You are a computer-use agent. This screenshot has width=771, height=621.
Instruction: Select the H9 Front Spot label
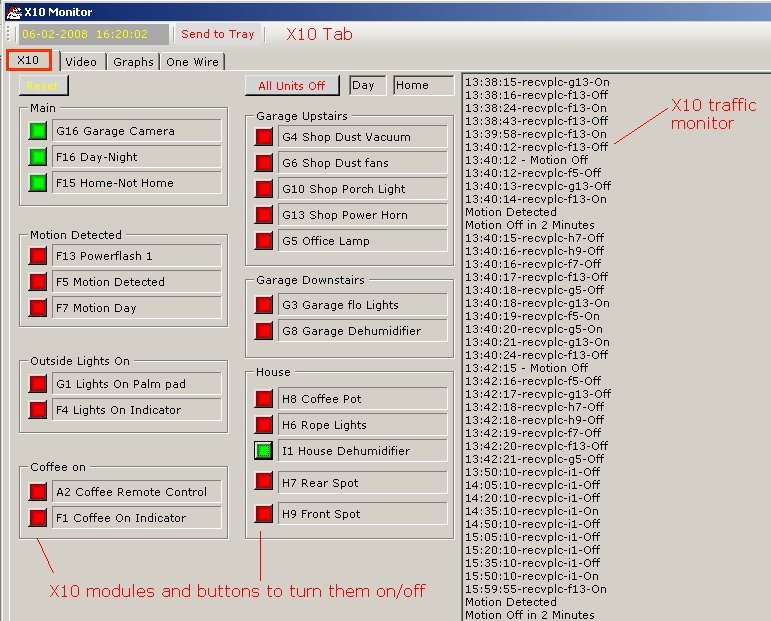pos(363,514)
